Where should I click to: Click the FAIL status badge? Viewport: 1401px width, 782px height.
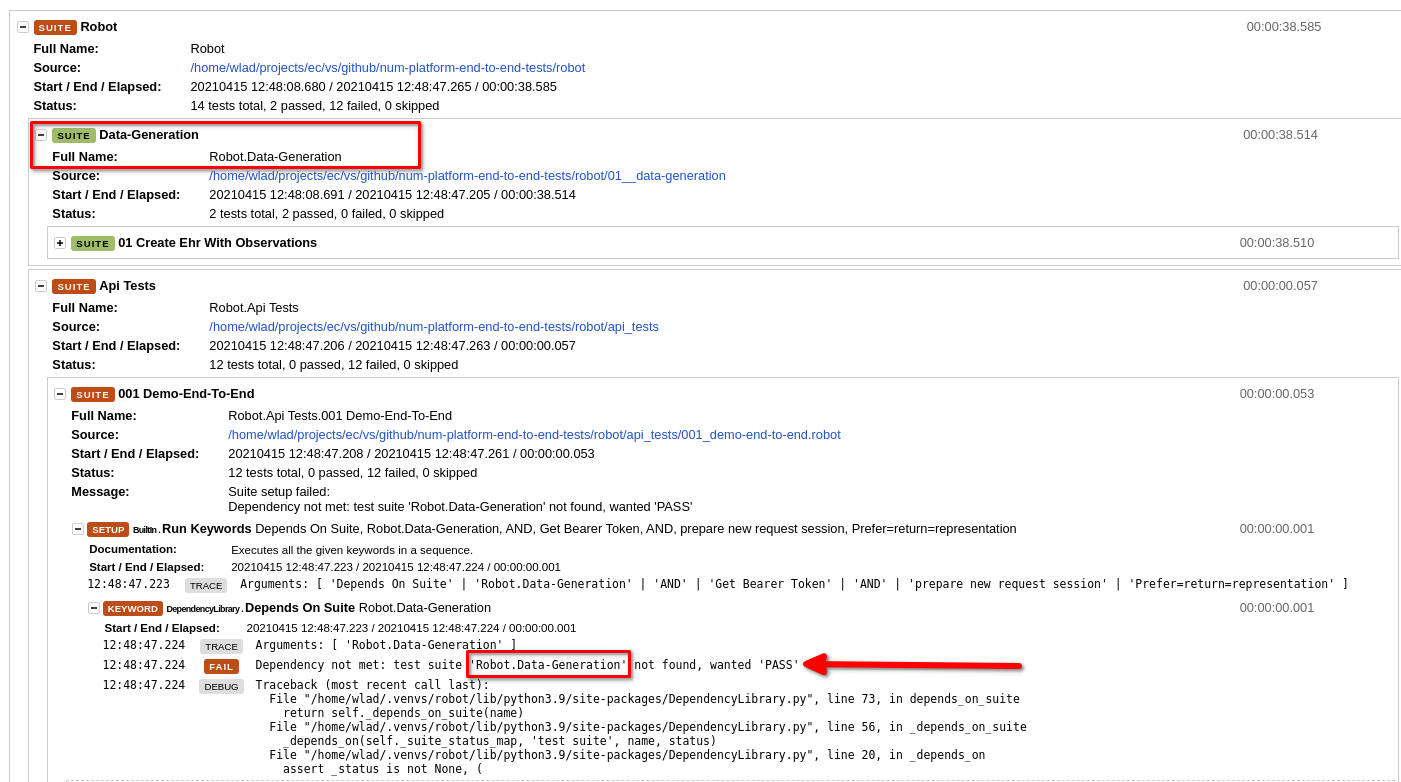221,665
